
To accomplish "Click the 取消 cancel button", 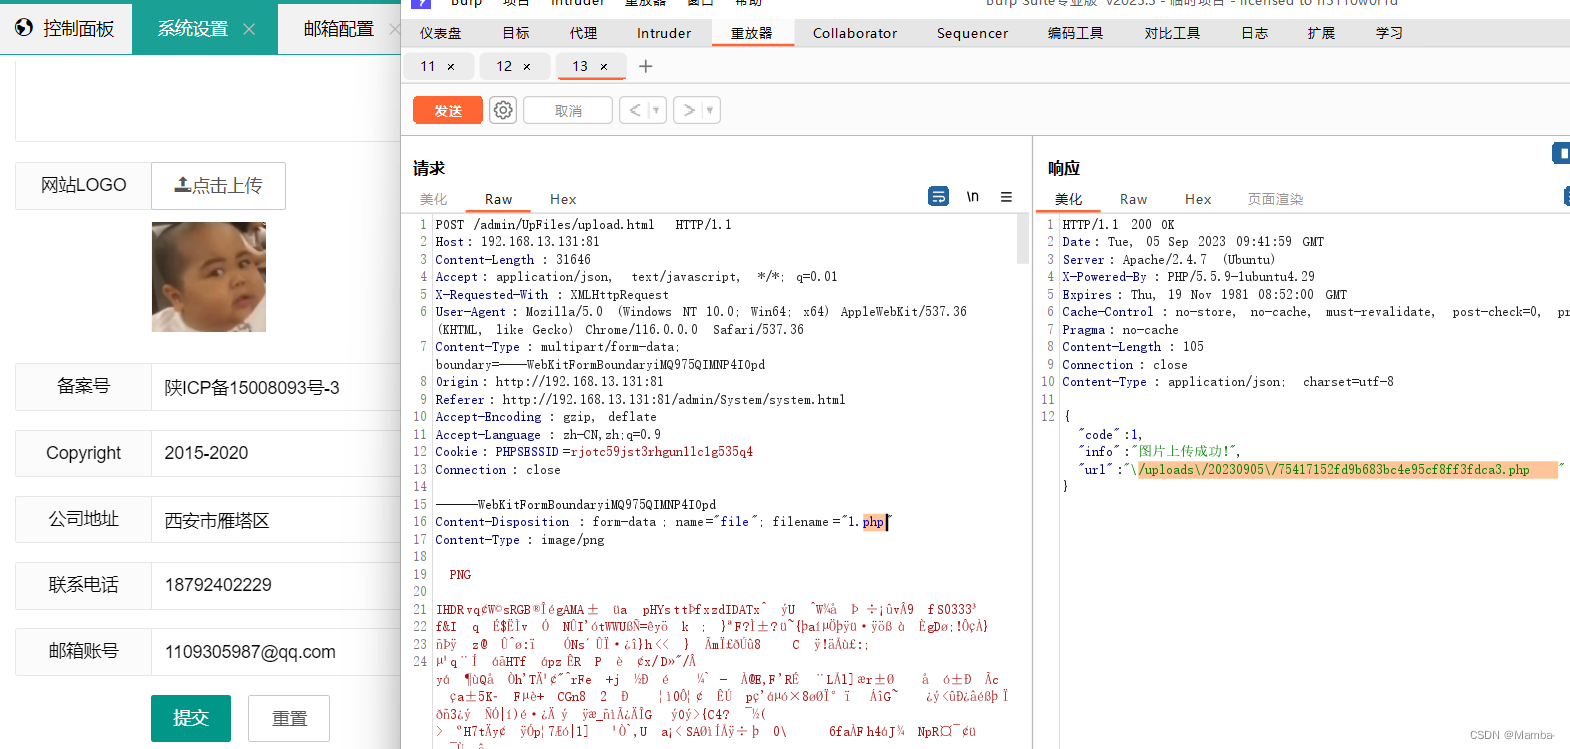I will 568,110.
